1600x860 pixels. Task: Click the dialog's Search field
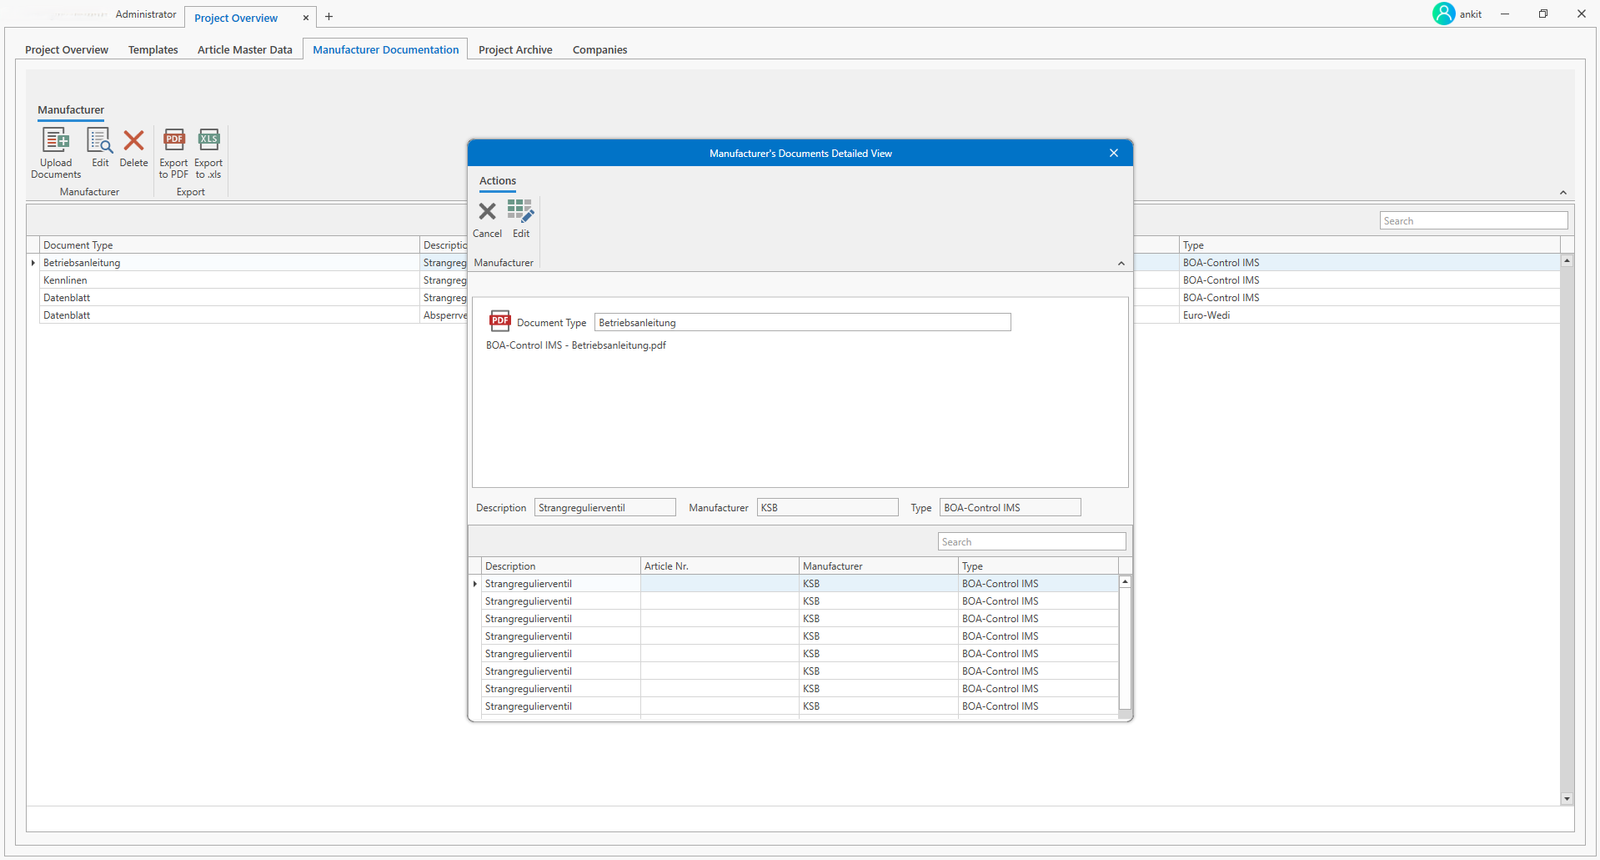click(x=1031, y=542)
